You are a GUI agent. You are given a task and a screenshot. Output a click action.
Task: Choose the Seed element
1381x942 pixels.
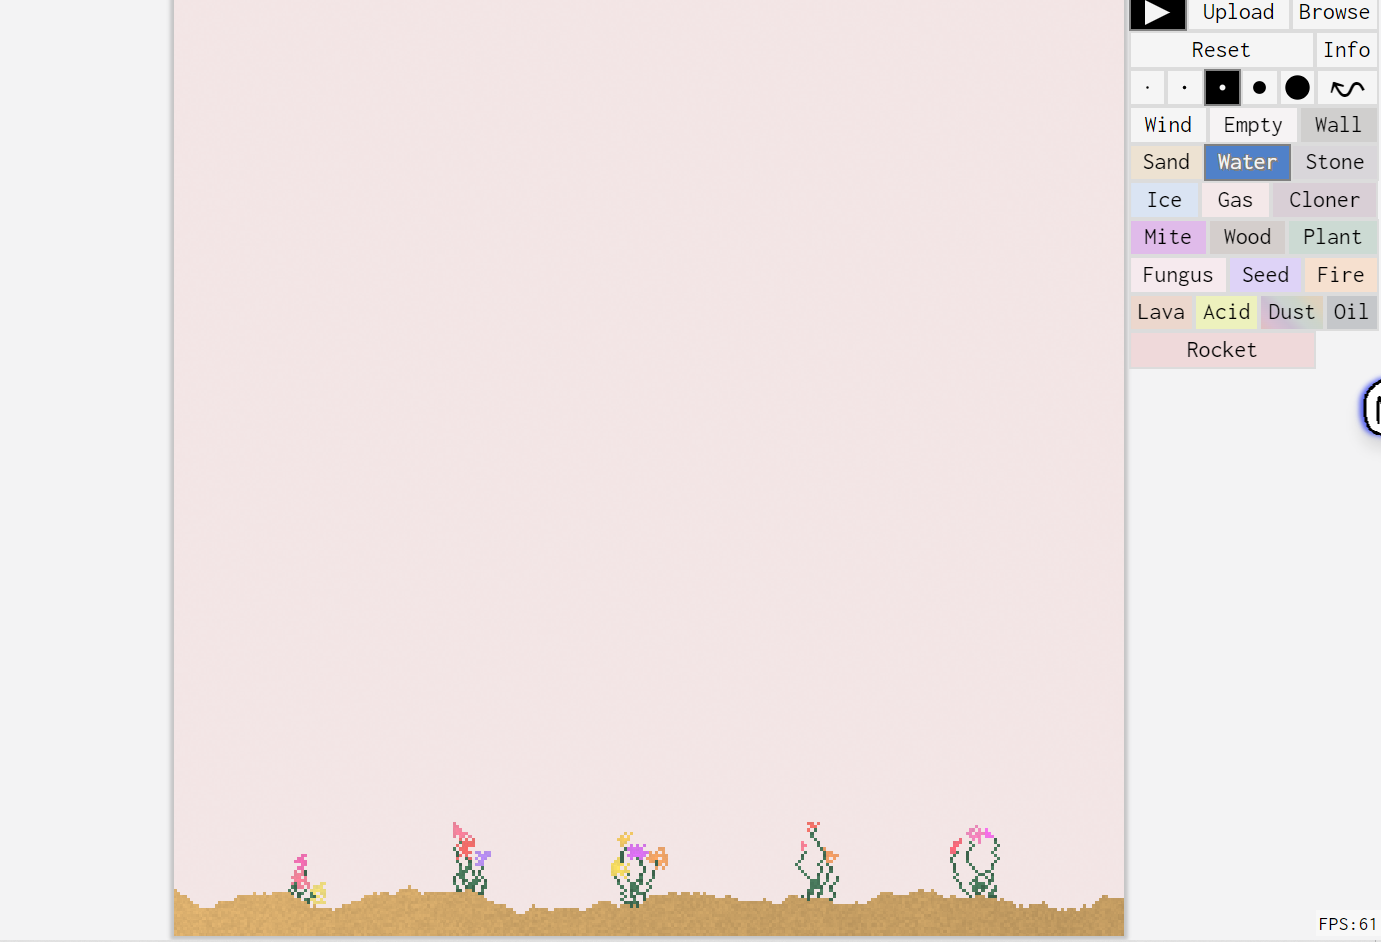1265,275
